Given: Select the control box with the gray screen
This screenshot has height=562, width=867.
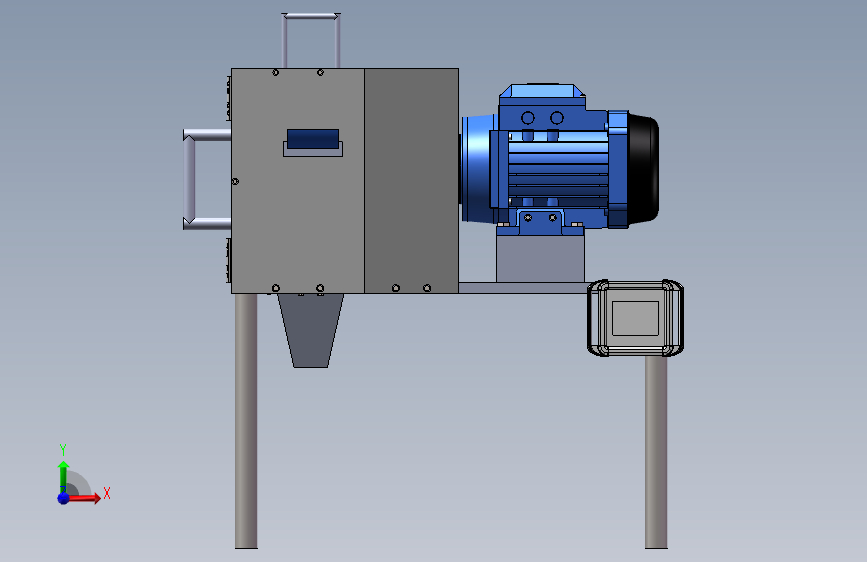Looking at the screenshot, I should pos(635,318).
